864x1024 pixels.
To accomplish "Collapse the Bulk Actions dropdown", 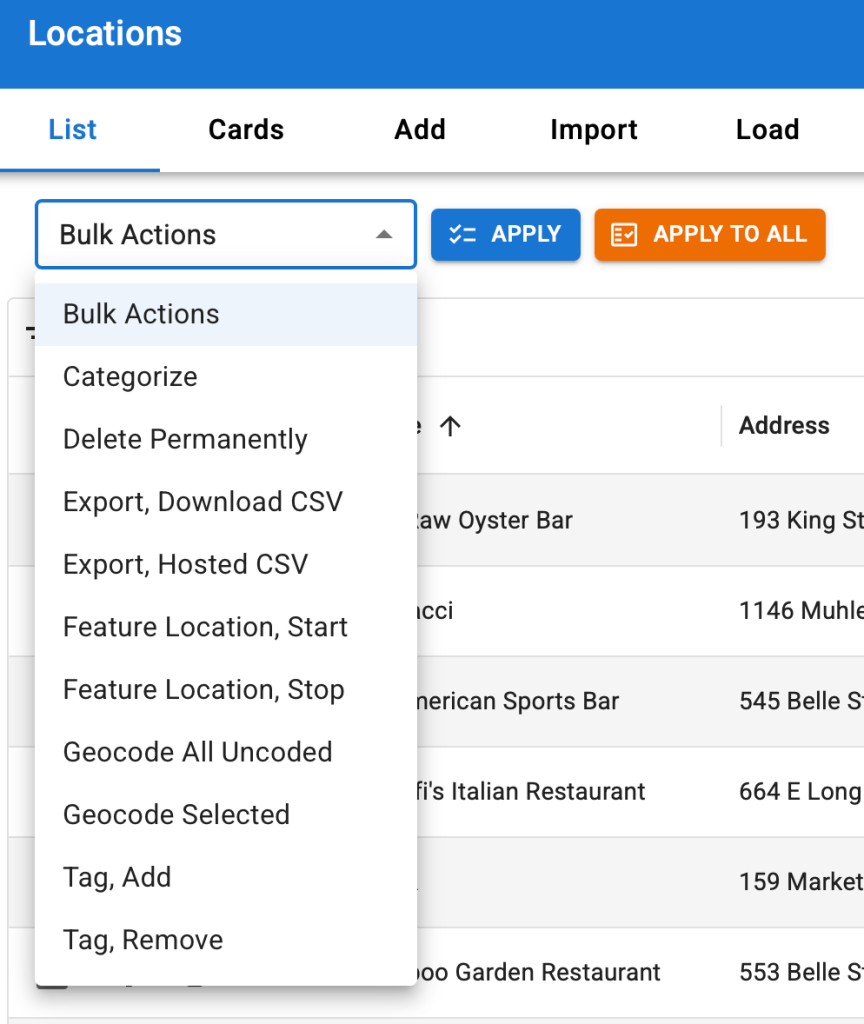I will pos(226,234).
